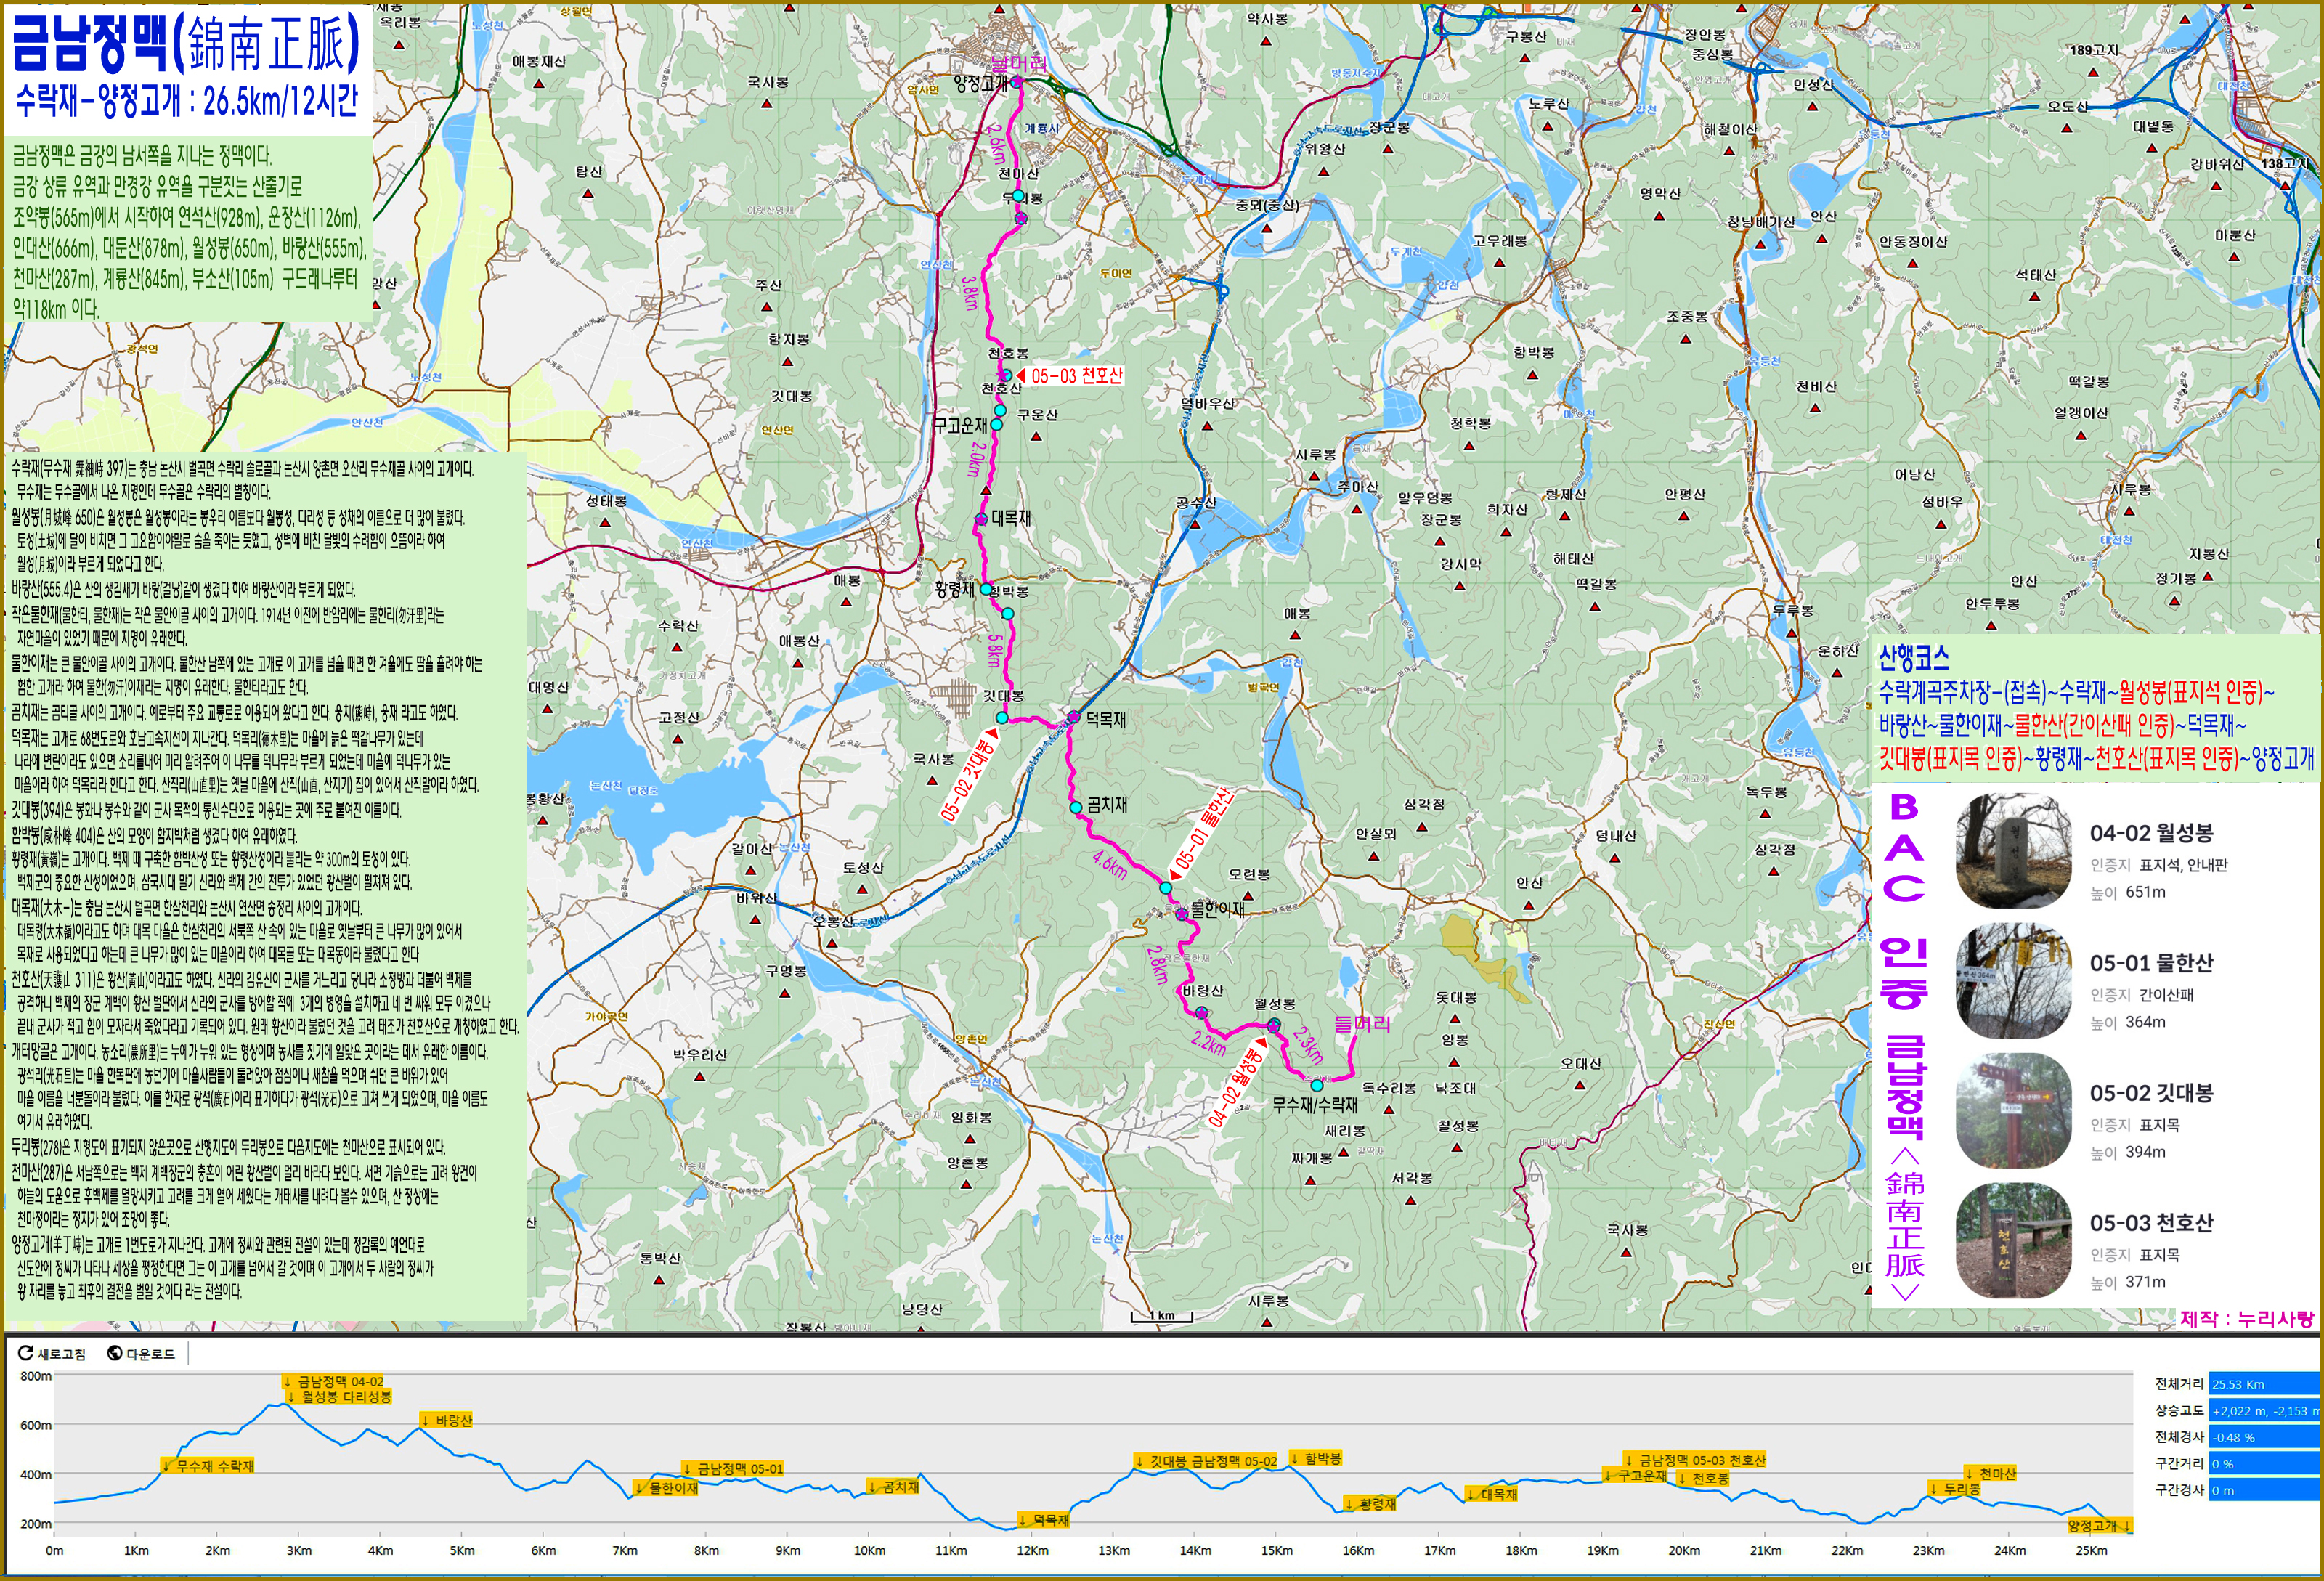This screenshot has height=1581, width=2324.
Task: Select the 황령재 marker on elevation chart
Action: pyautogui.click(x=1371, y=1504)
